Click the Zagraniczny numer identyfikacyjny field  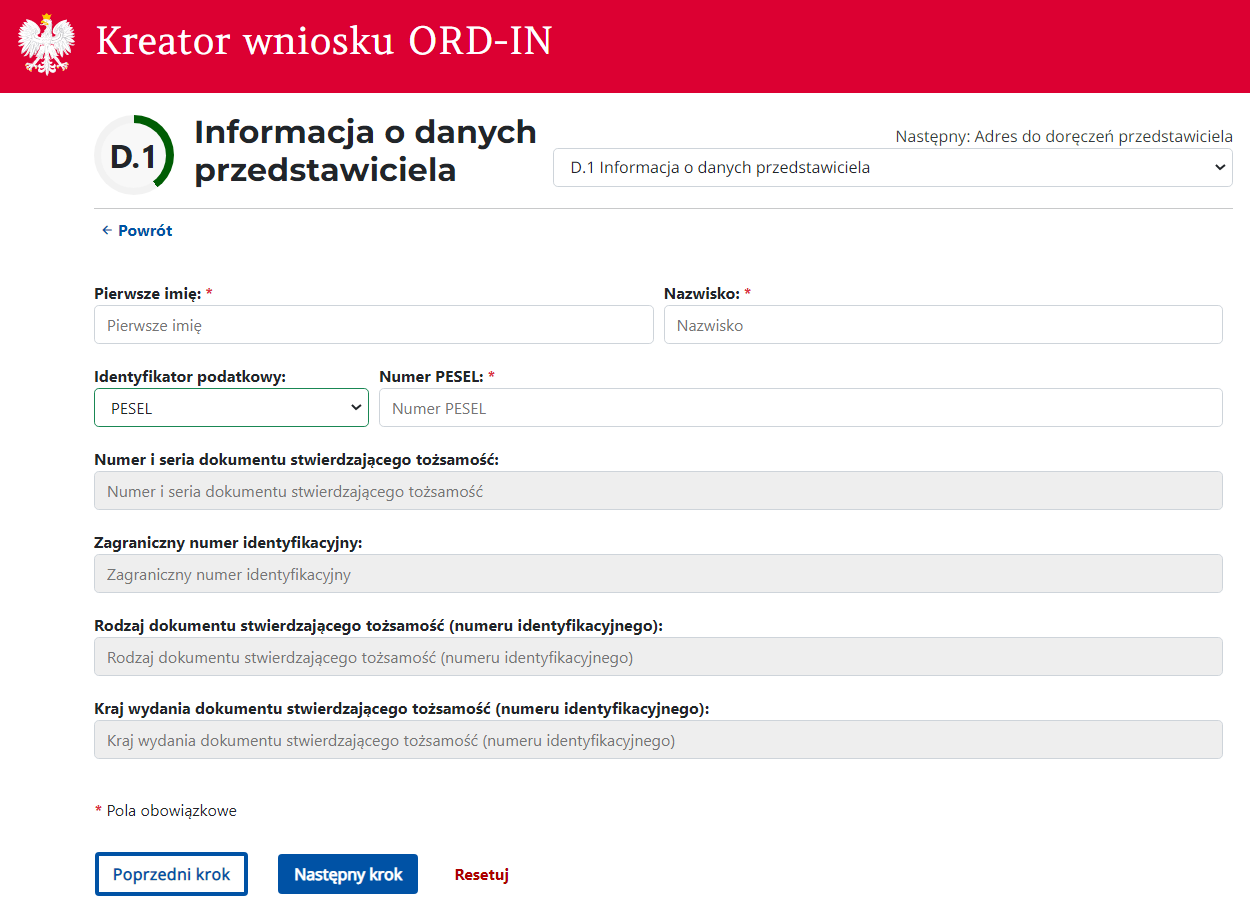tap(657, 574)
